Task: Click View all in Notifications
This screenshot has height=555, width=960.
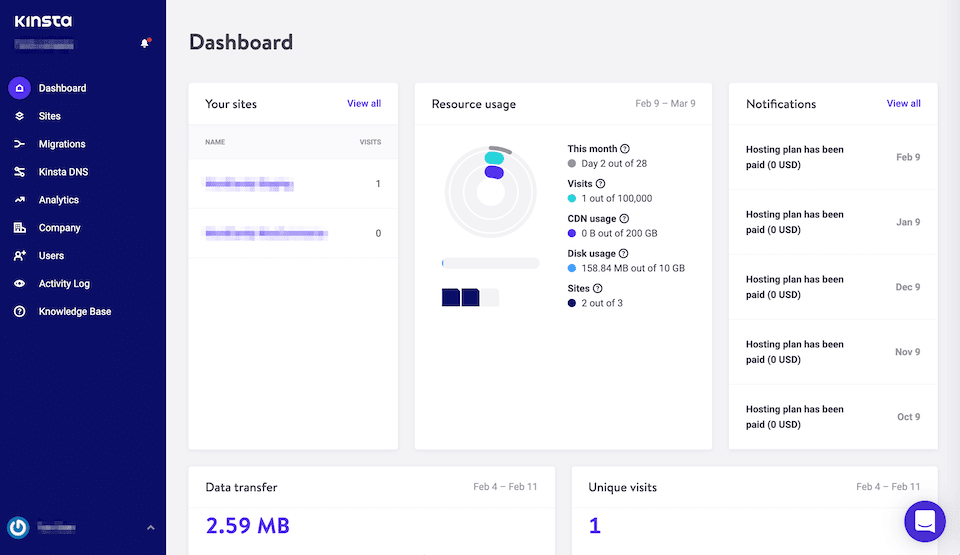Action: (x=903, y=103)
